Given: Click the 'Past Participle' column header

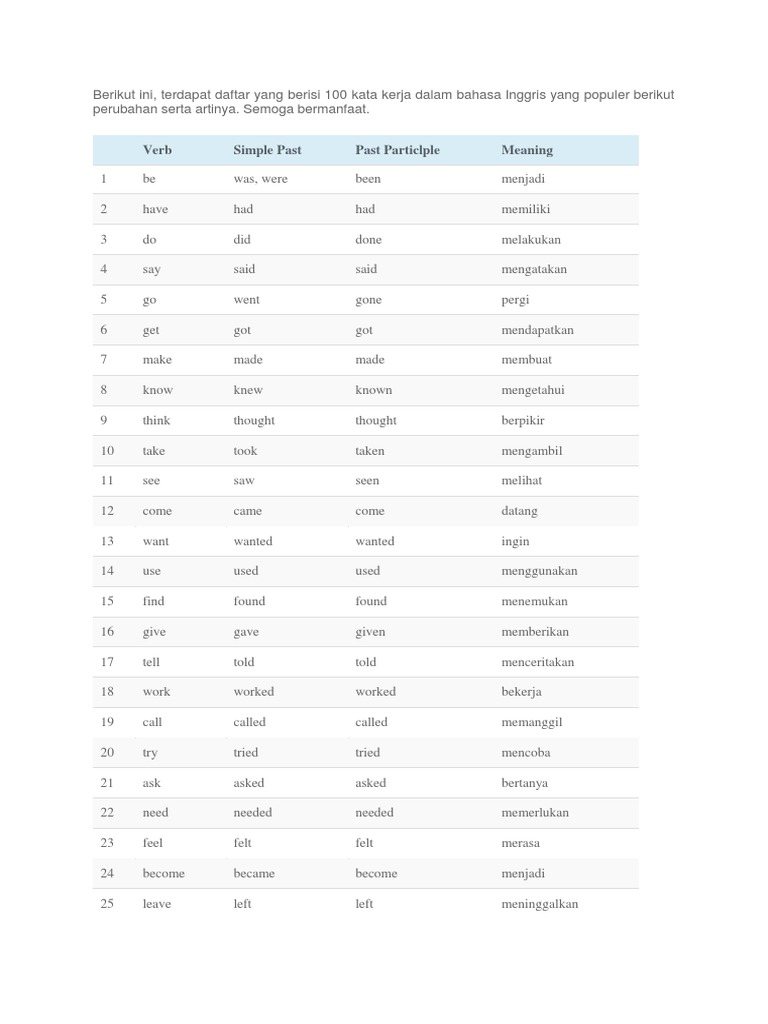Looking at the screenshot, I should coord(397,150).
